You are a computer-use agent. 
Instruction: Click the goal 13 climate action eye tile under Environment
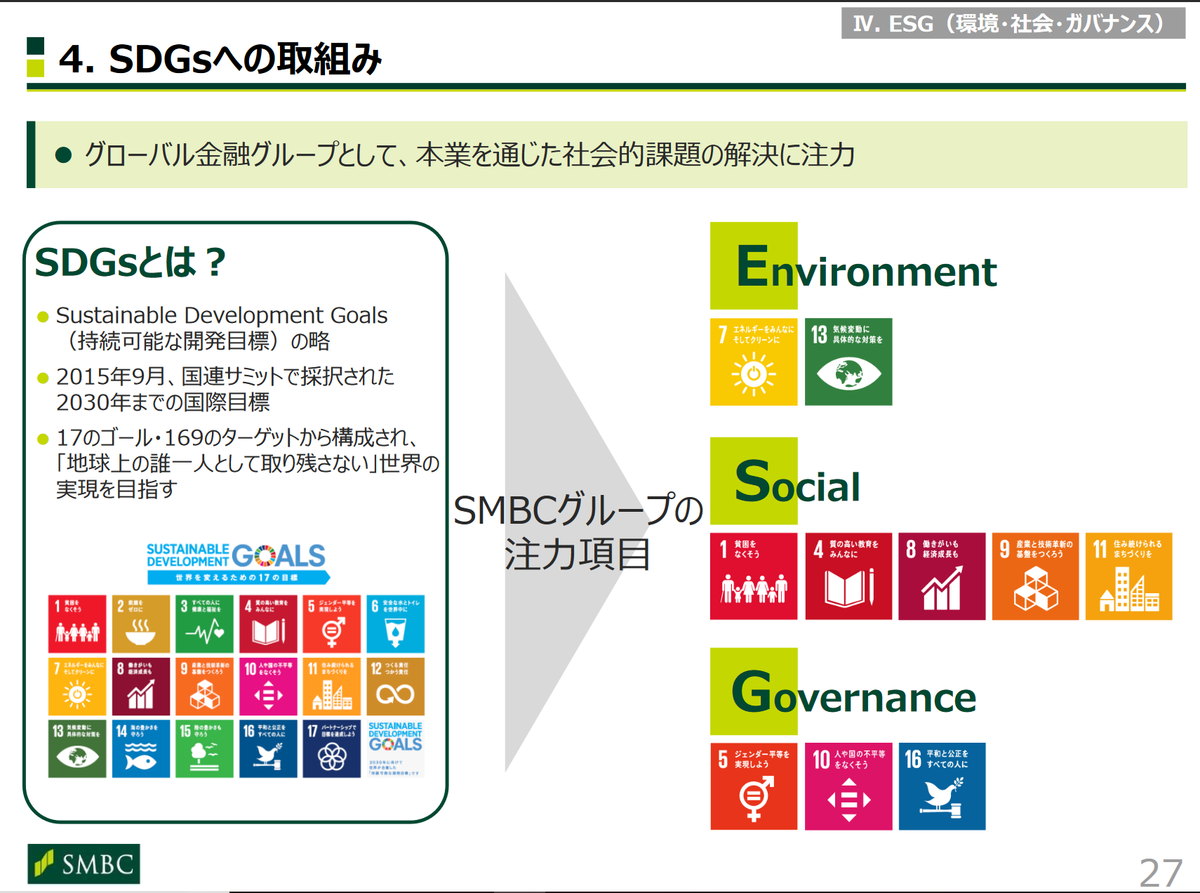point(847,362)
